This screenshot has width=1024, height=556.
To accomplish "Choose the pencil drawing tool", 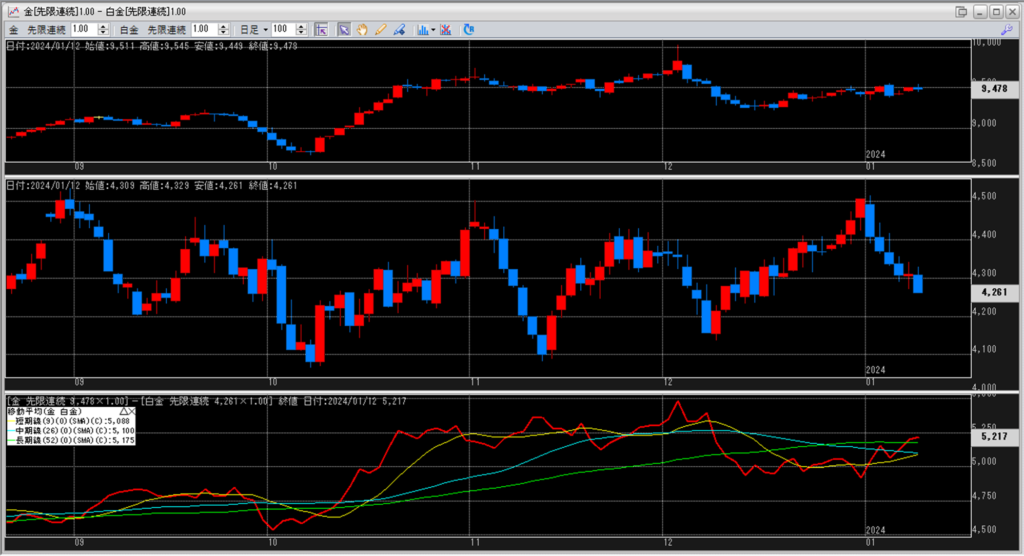I will point(380,30).
